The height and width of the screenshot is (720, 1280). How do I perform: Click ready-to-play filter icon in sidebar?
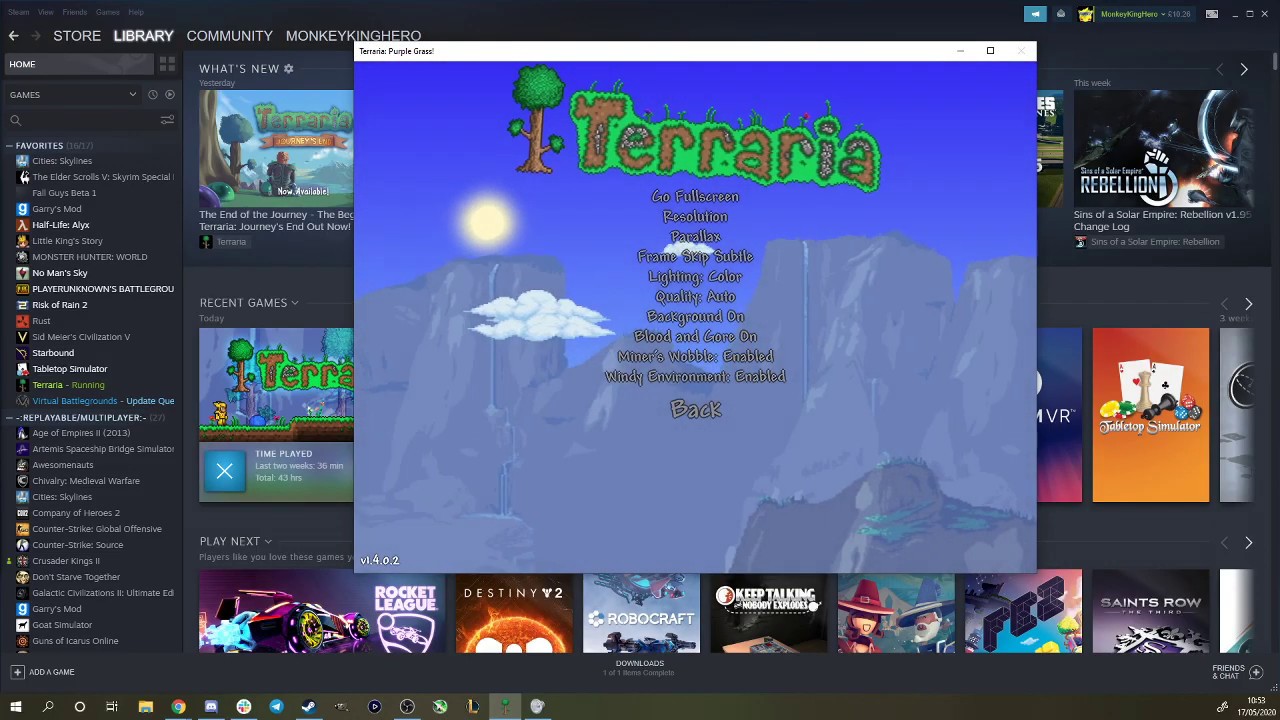tap(169, 95)
